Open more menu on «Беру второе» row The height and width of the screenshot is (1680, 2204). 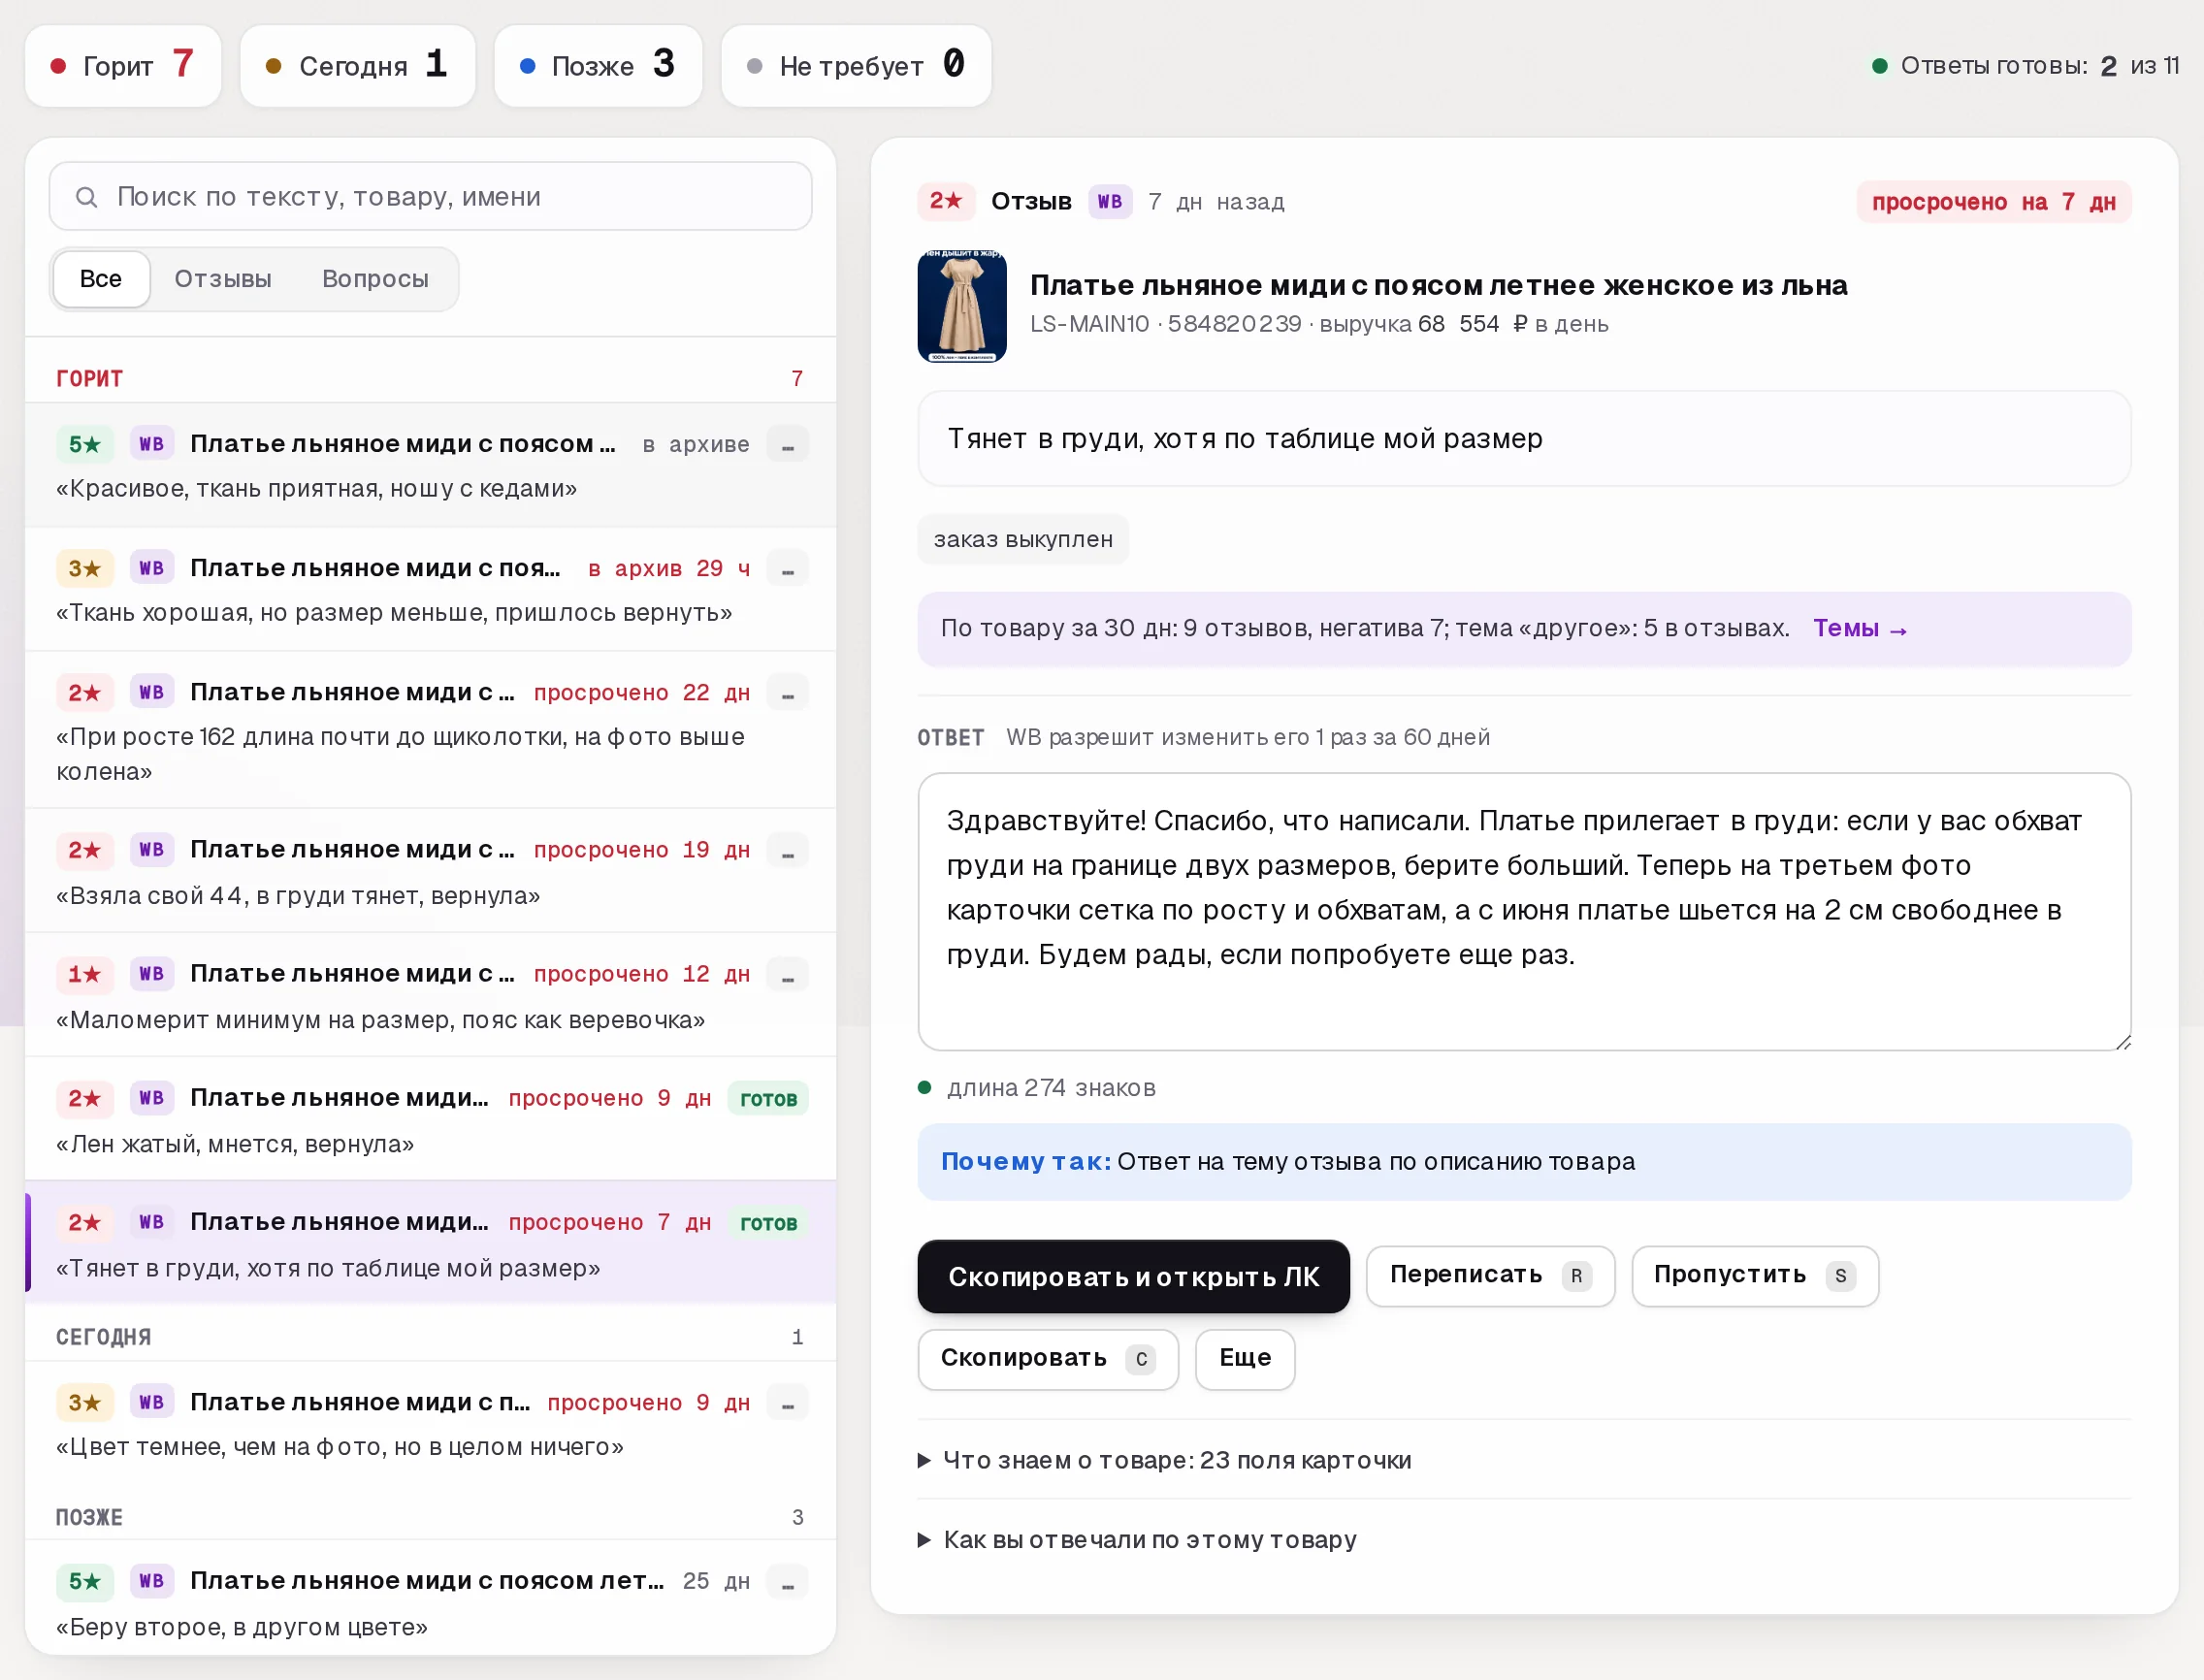[x=788, y=1582]
